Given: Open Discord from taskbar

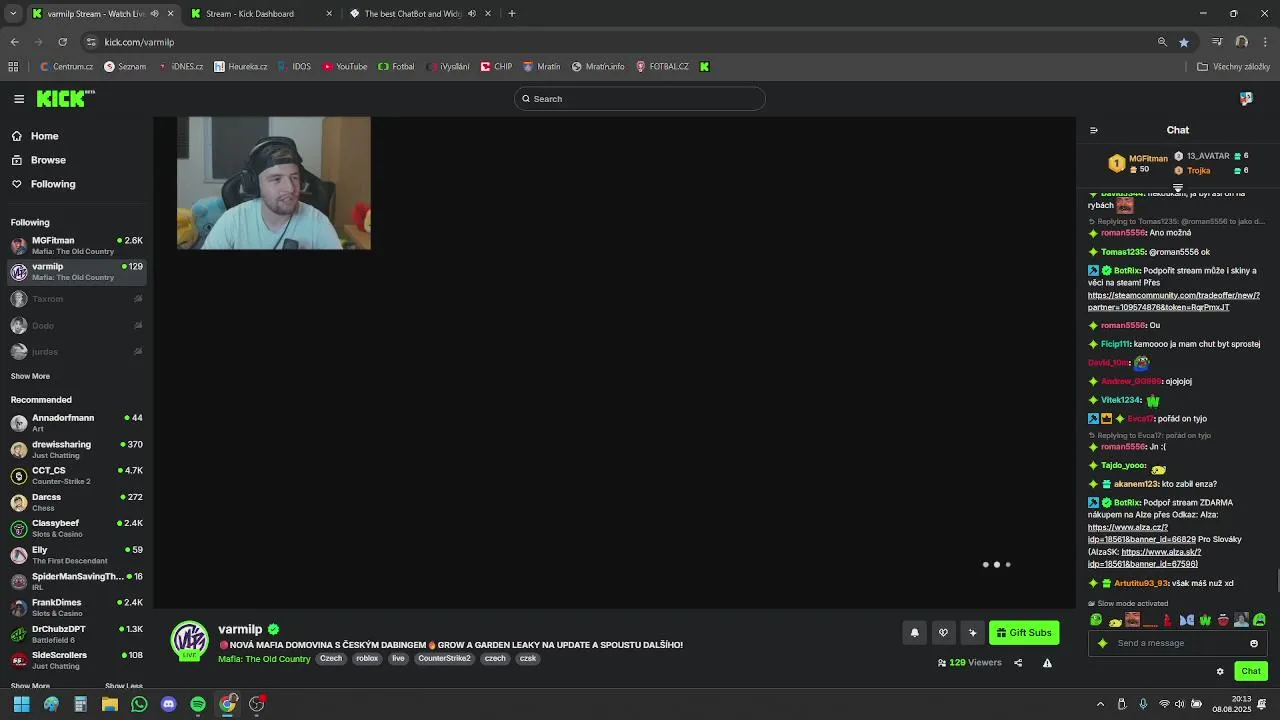Looking at the screenshot, I should tap(168, 704).
